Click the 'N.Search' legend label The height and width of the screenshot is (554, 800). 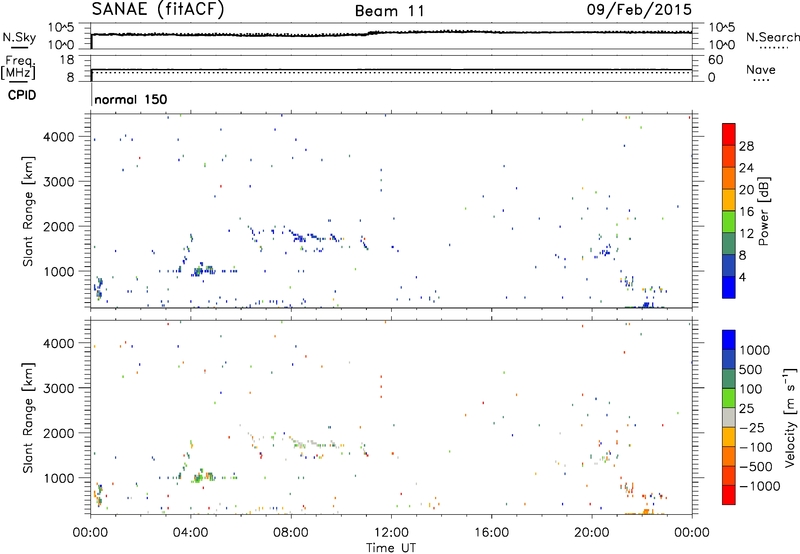coord(773,37)
